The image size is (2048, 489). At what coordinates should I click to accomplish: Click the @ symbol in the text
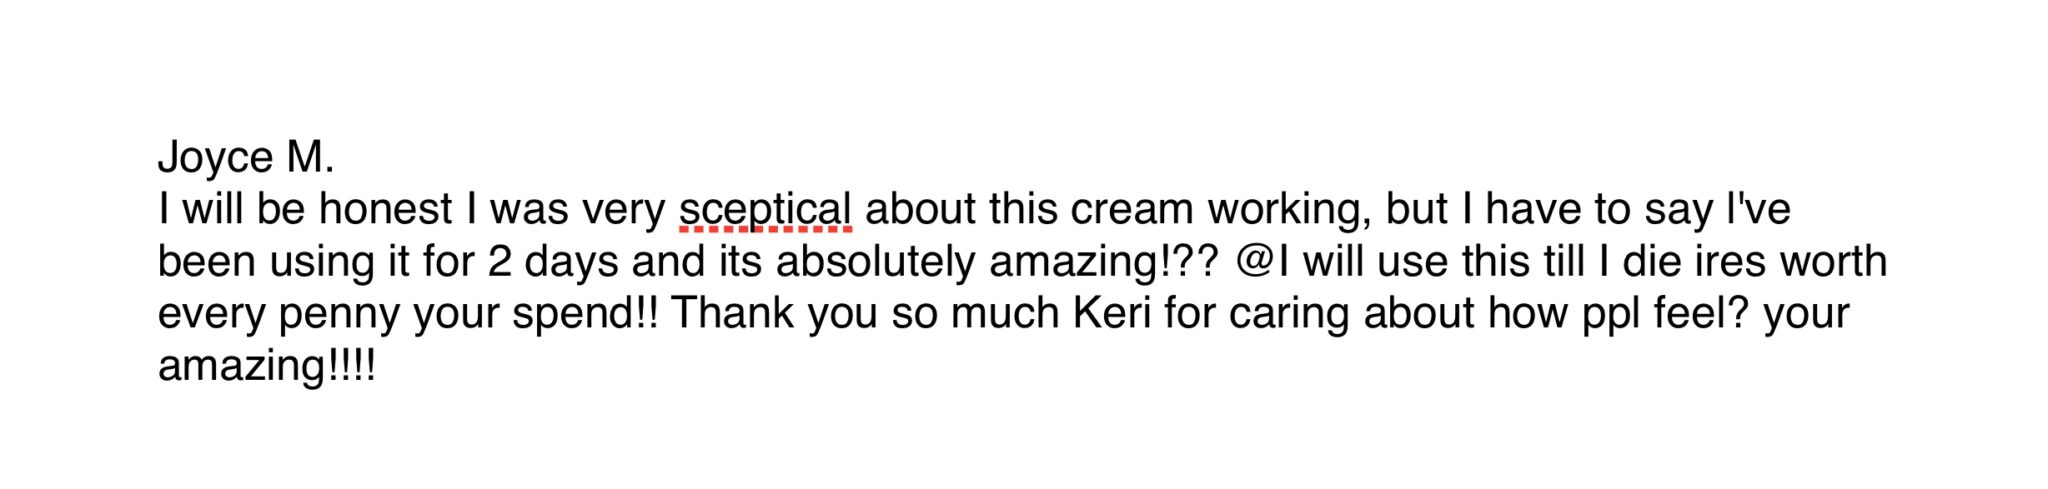1253,262
